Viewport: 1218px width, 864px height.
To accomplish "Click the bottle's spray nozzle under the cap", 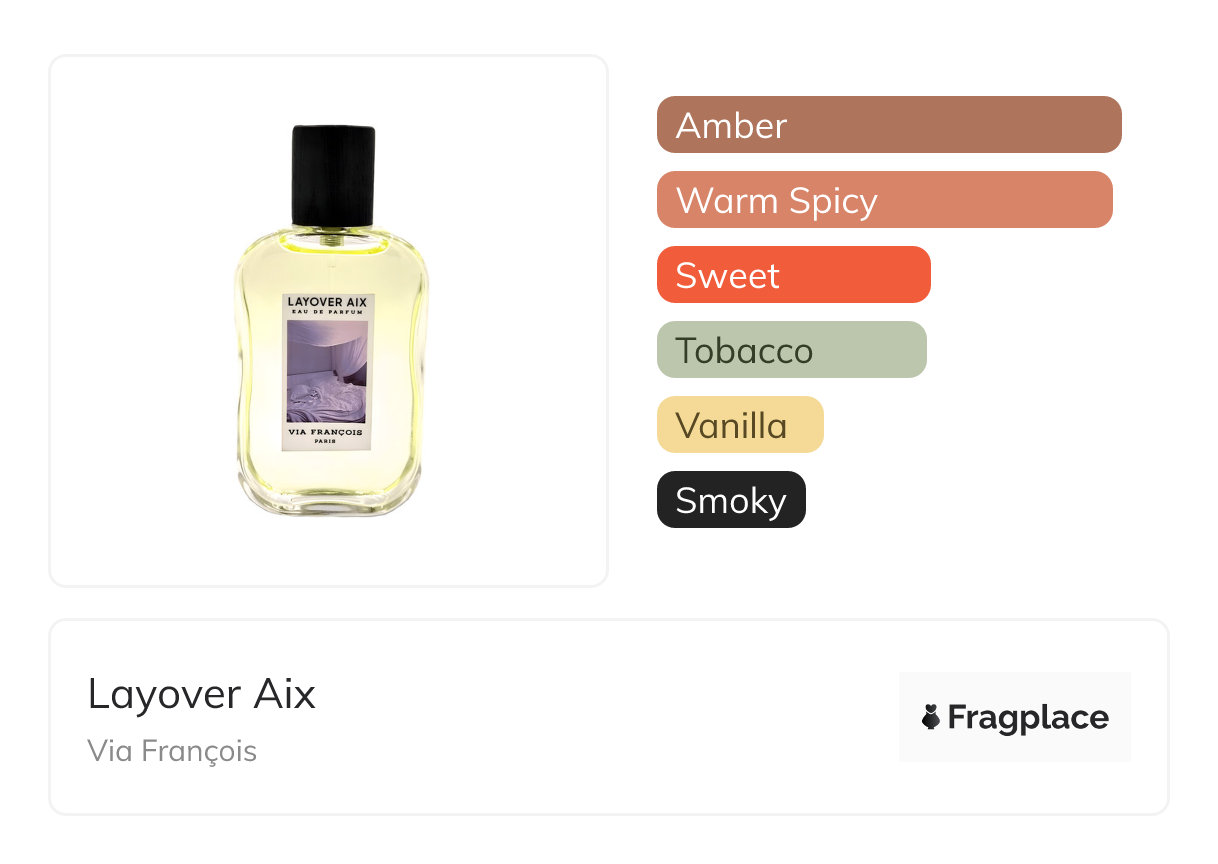I will point(334,236).
